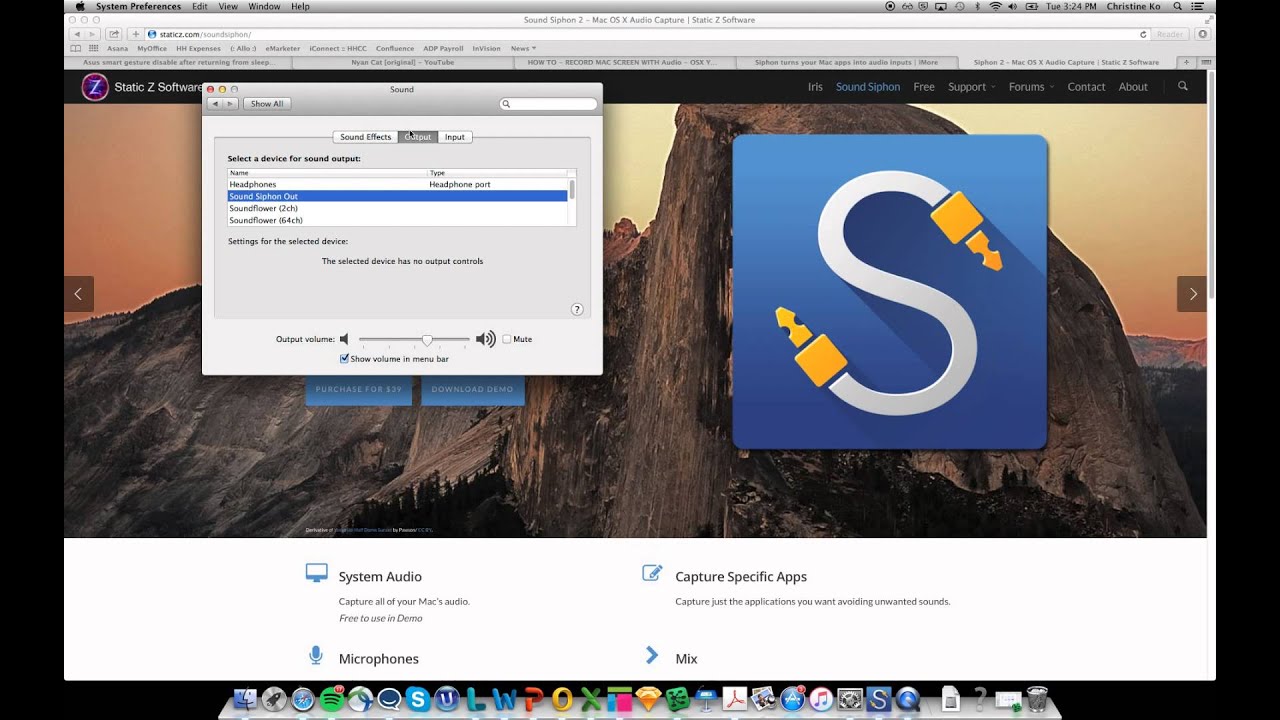Select Soundflower (2ch) device
1280x720 pixels.
point(397,208)
